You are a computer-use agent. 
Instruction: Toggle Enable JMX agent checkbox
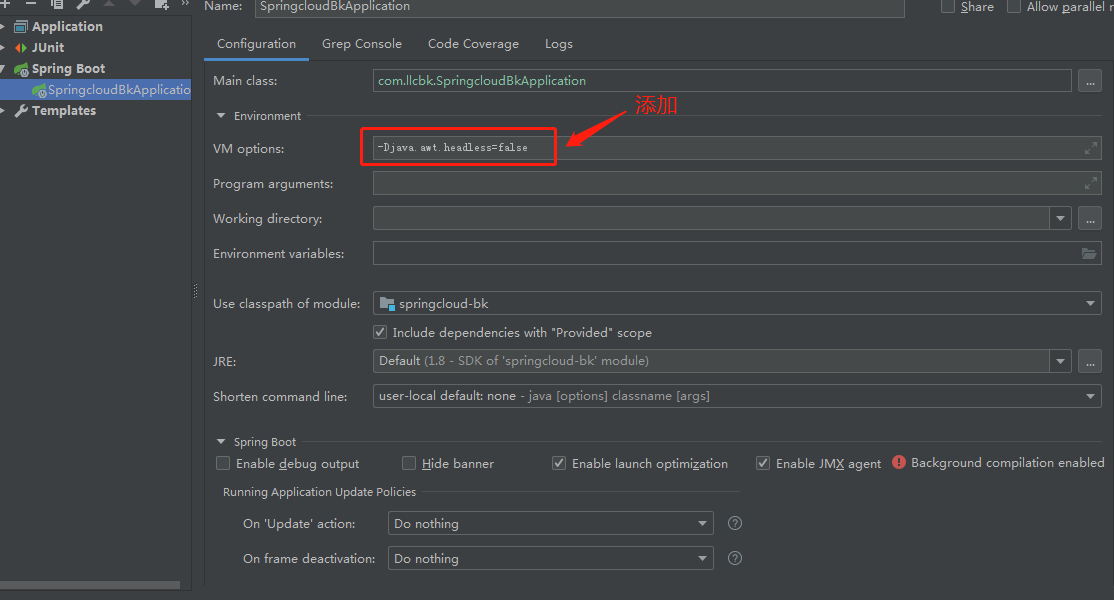(x=763, y=464)
